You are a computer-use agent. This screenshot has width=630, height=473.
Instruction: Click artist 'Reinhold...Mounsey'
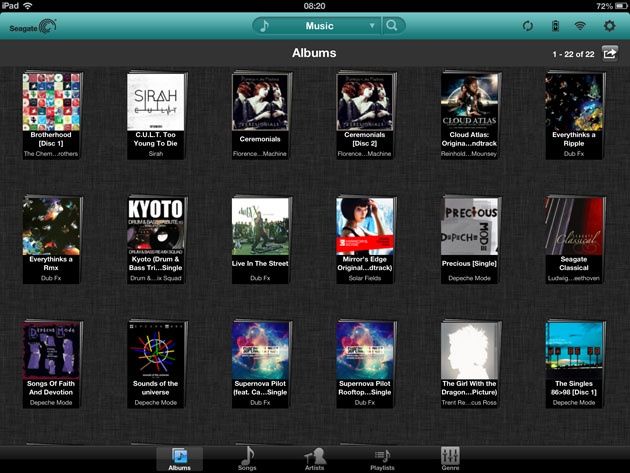[x=469, y=154]
